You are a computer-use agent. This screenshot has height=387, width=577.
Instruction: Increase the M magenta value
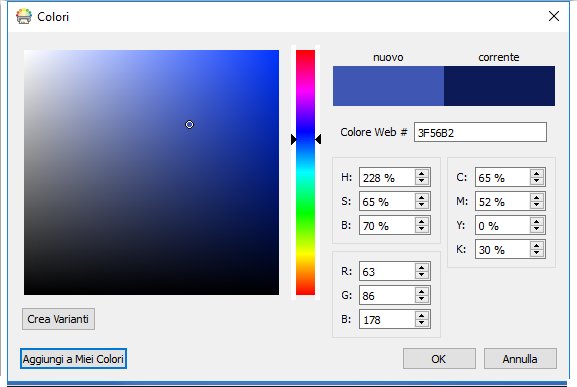(x=537, y=197)
